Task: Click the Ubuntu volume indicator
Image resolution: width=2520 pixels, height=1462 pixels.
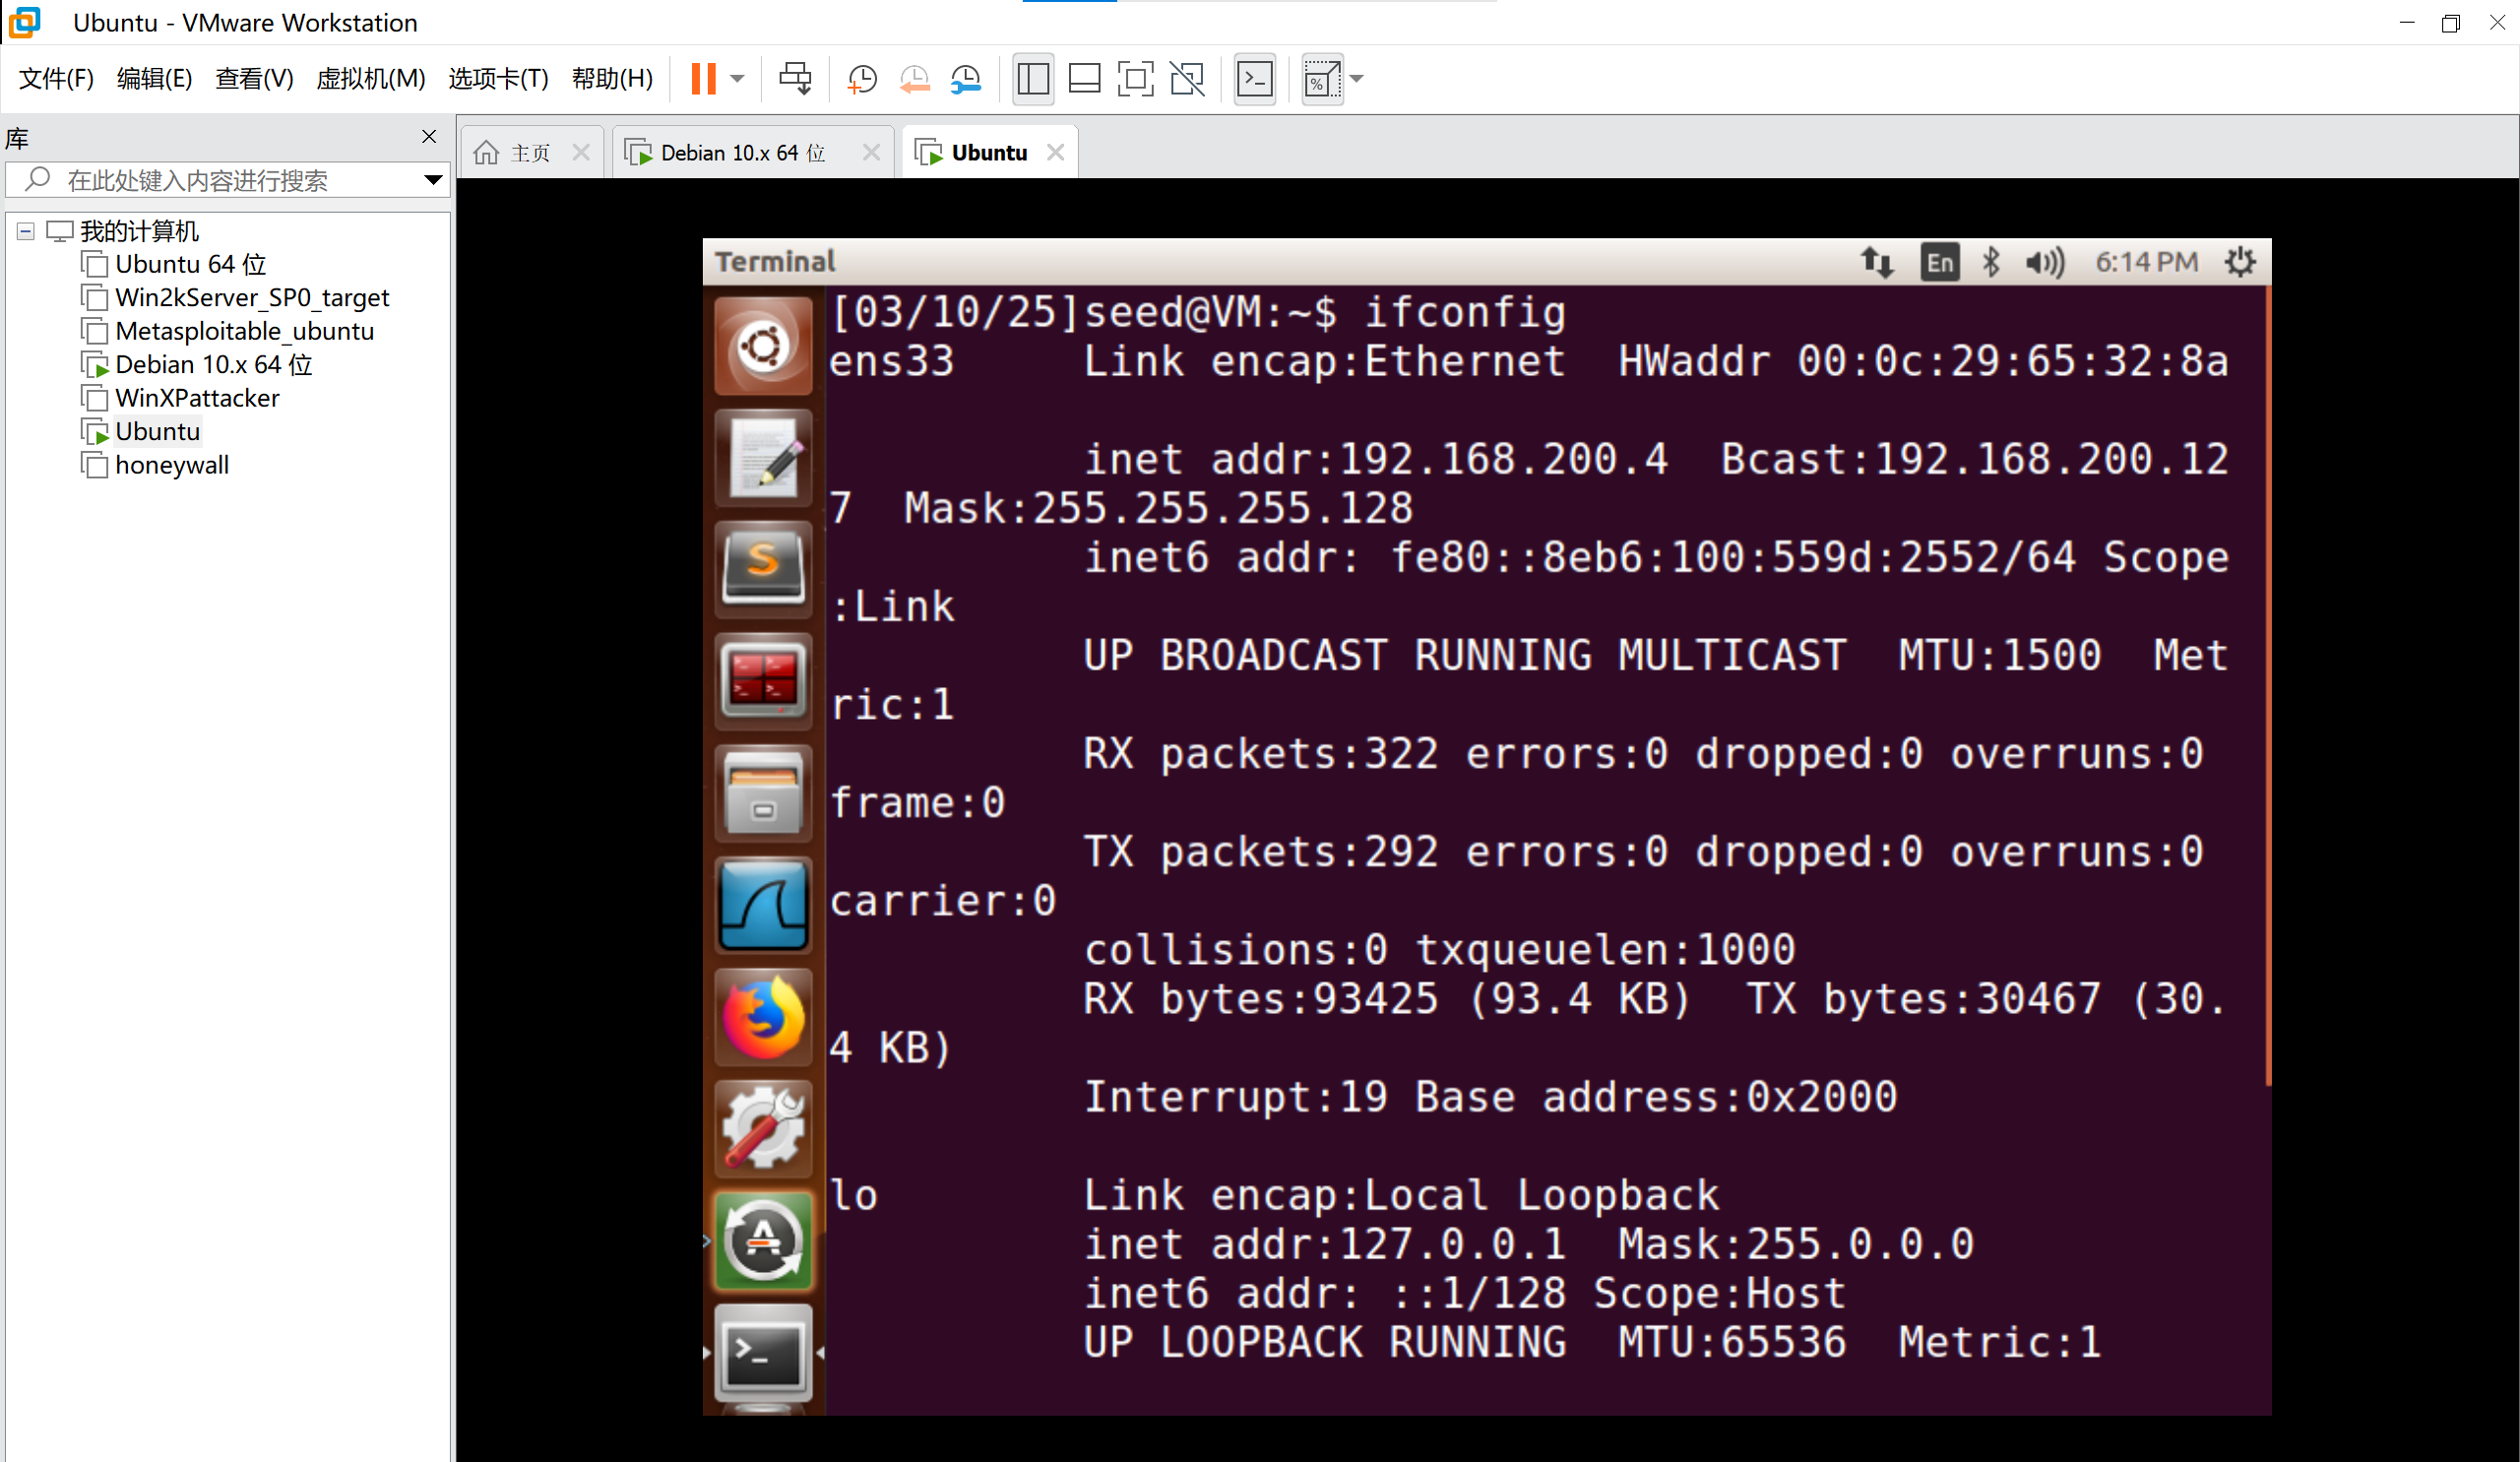Action: coord(2044,262)
